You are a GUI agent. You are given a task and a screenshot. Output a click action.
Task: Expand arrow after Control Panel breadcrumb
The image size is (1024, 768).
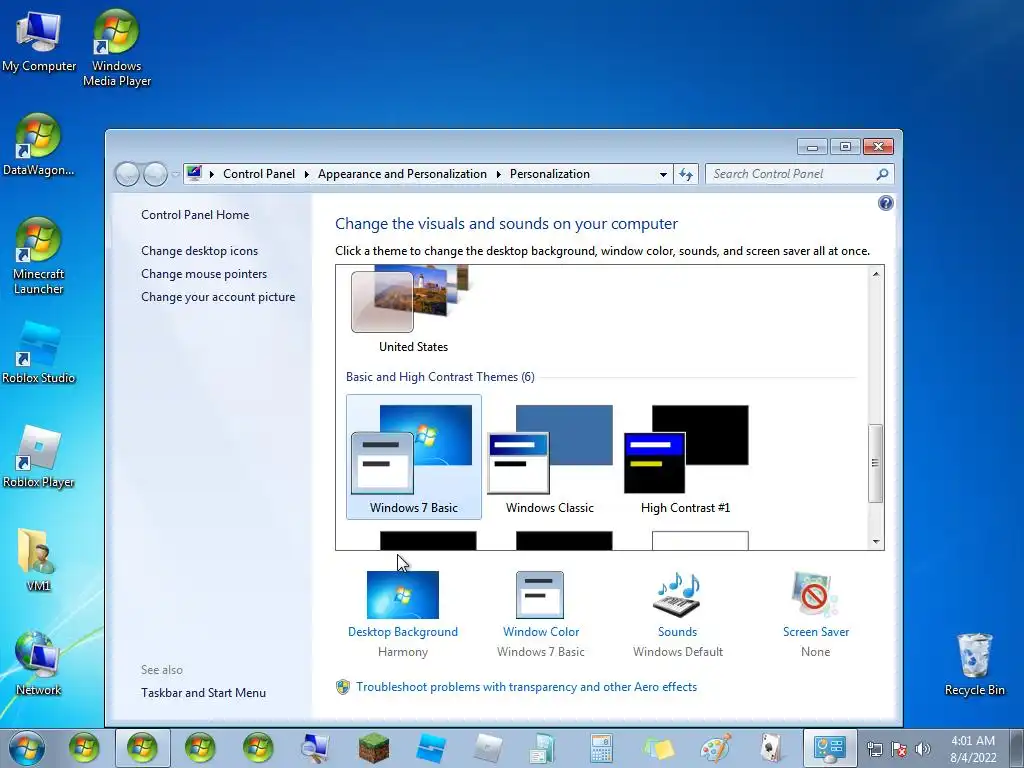[x=306, y=174]
